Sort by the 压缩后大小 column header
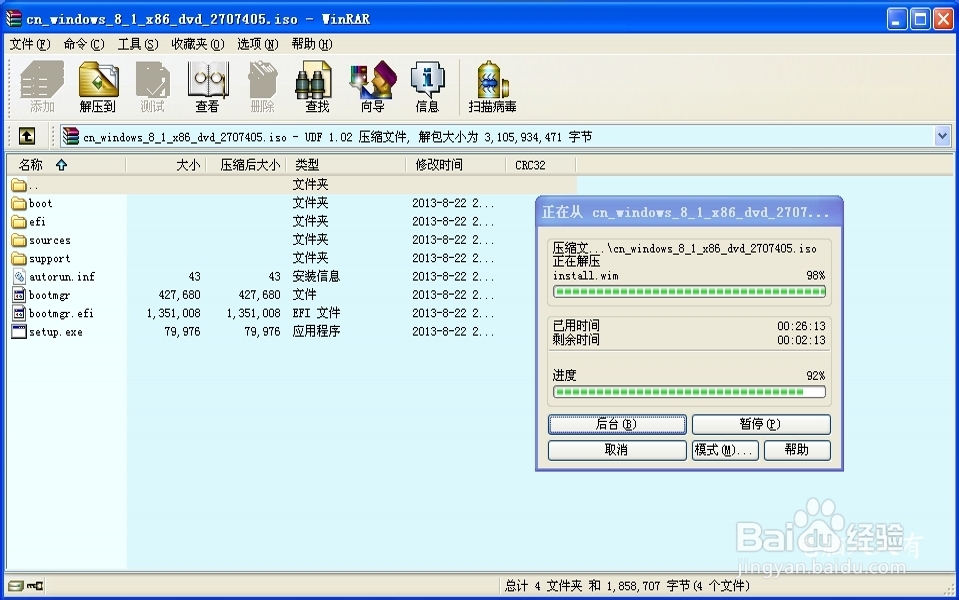This screenshot has width=959, height=600. pyautogui.click(x=246, y=165)
